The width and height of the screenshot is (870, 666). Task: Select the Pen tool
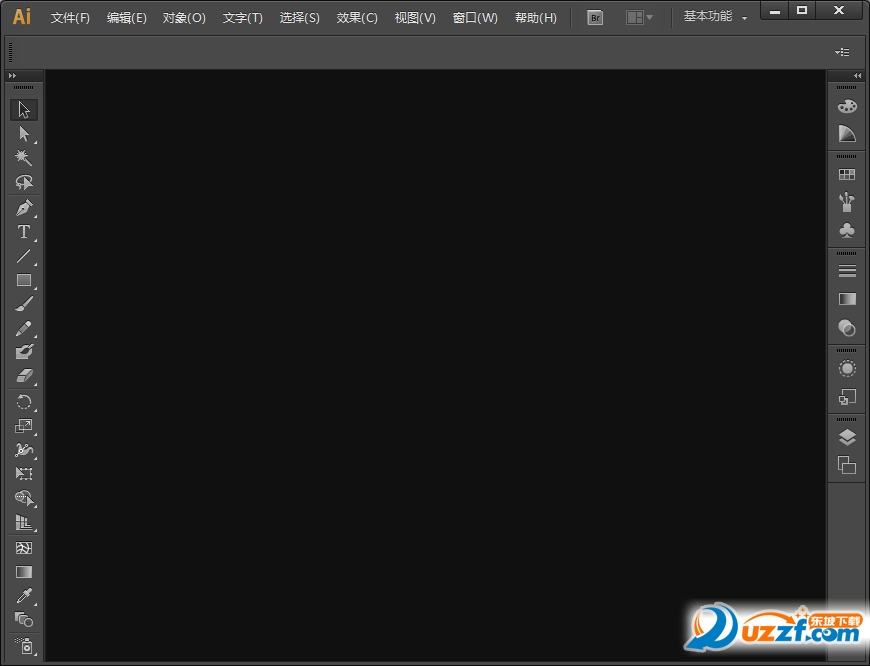coord(24,208)
